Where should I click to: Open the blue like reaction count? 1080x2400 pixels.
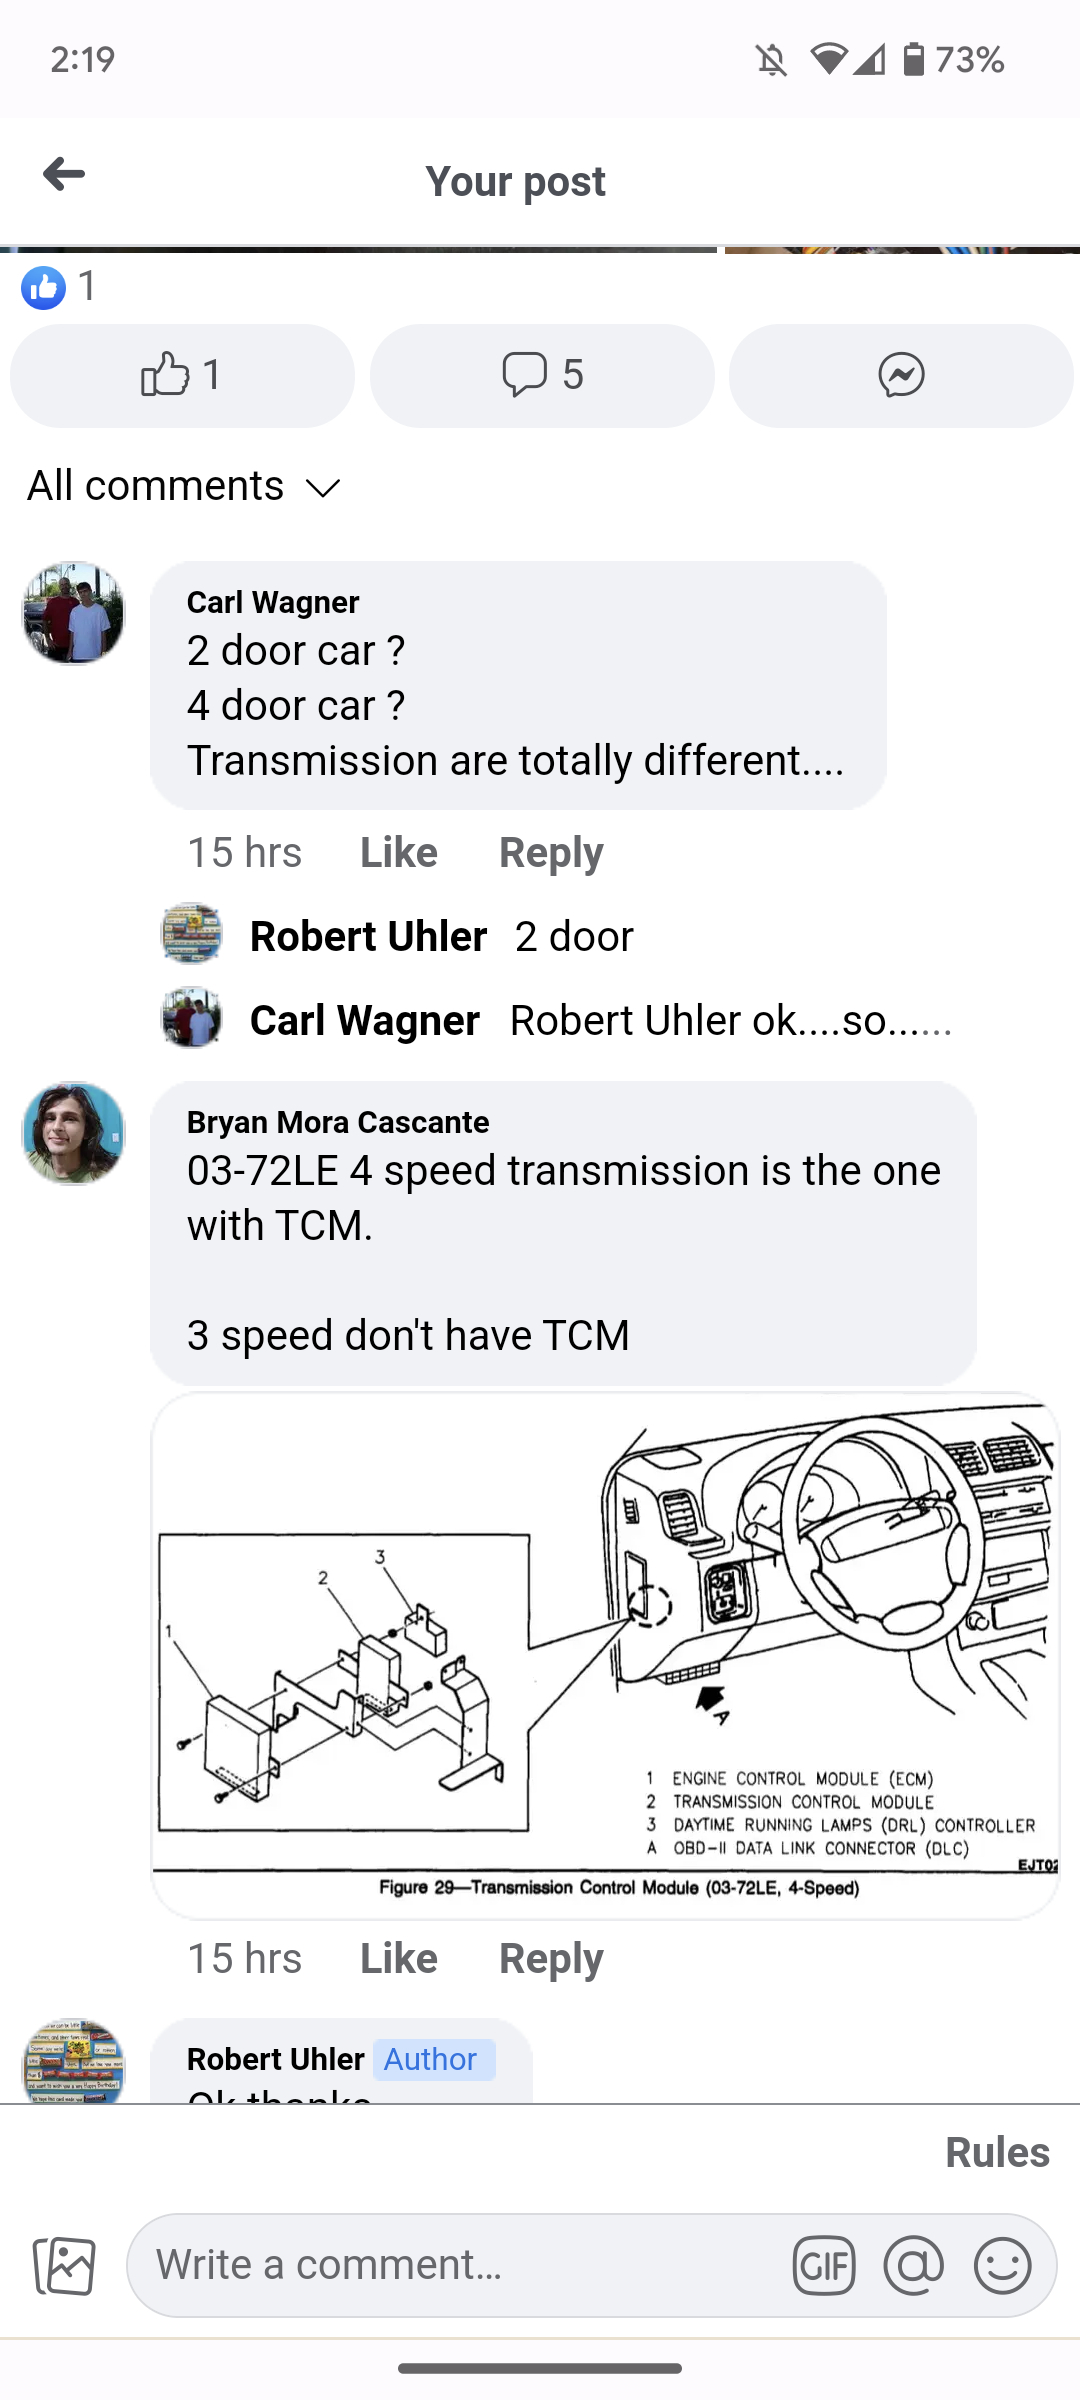[x=58, y=287]
